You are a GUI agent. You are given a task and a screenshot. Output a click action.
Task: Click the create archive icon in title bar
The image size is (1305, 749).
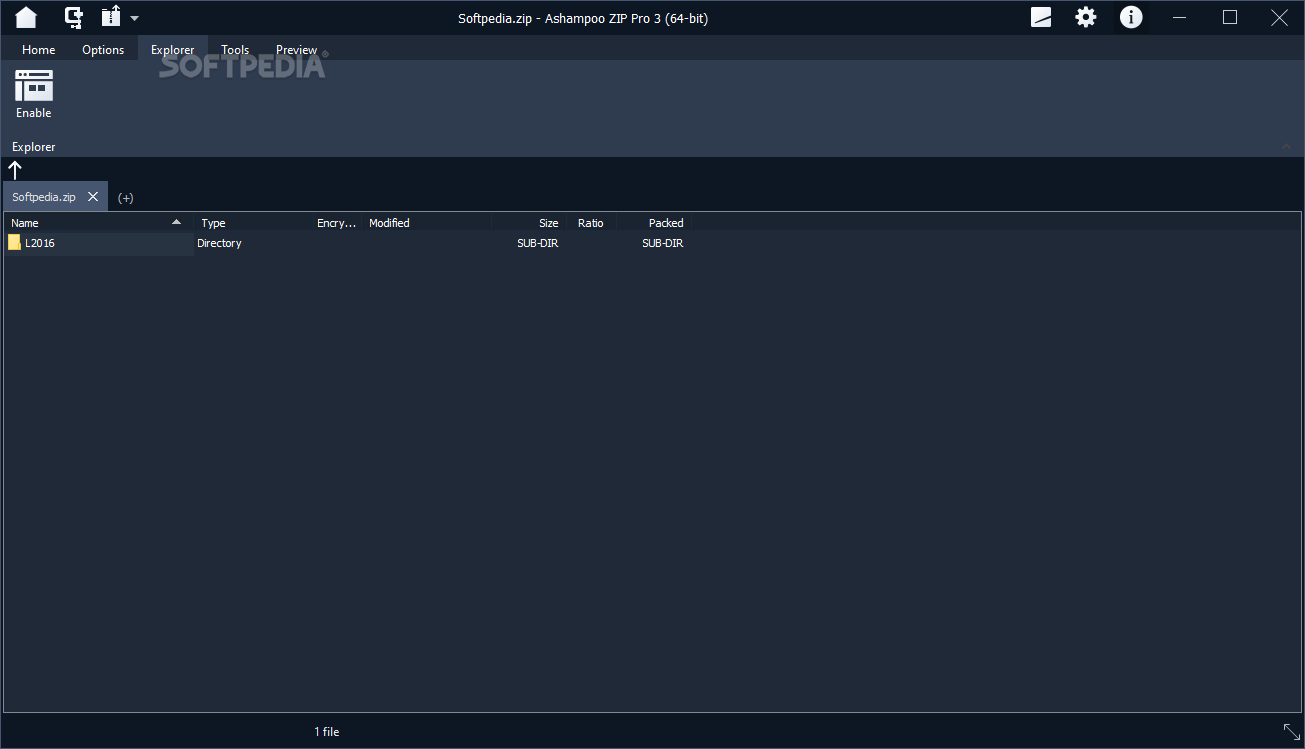point(73,17)
